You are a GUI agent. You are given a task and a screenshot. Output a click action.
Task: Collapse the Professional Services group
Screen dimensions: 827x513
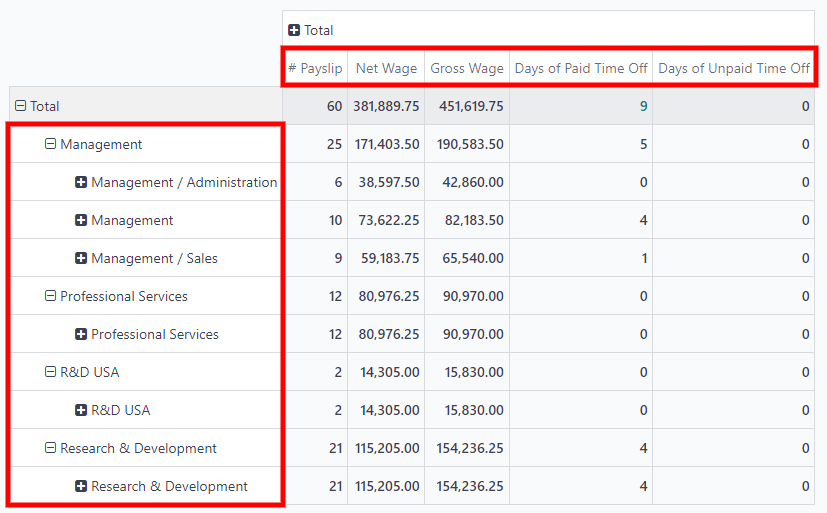(x=50, y=296)
